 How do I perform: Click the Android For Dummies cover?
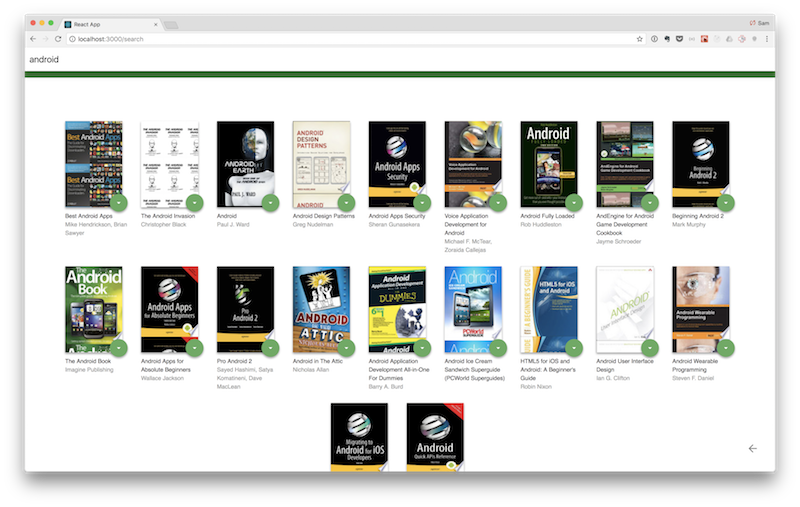397,310
